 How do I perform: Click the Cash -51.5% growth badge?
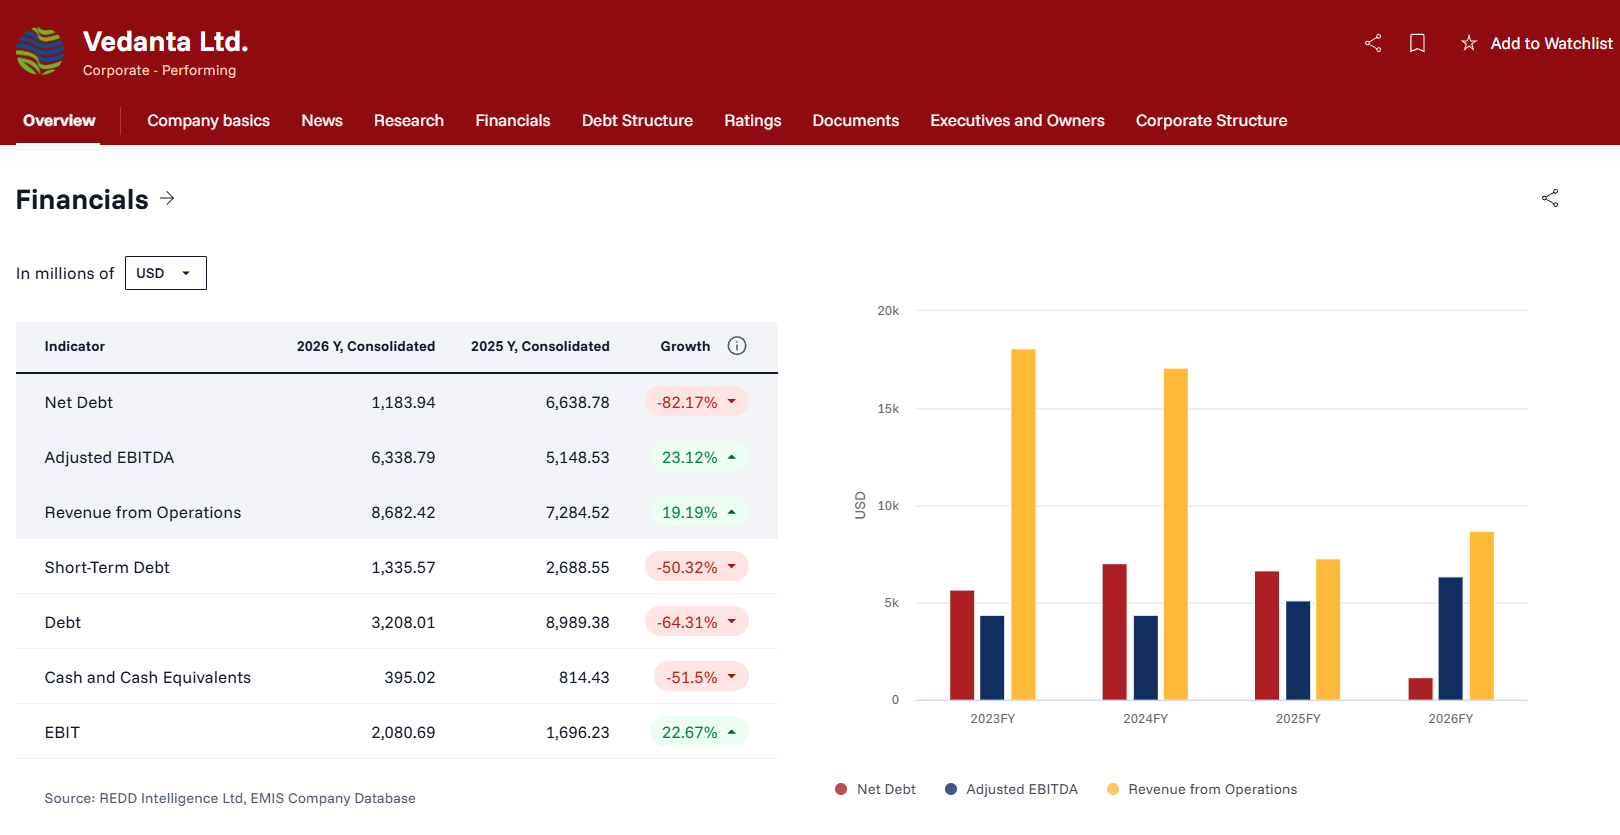(x=701, y=677)
